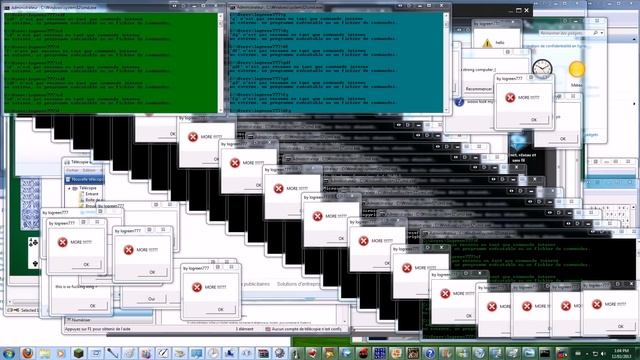
Task: Click the teal Command Prompt vertical scrollbar
Action: tap(446, 62)
